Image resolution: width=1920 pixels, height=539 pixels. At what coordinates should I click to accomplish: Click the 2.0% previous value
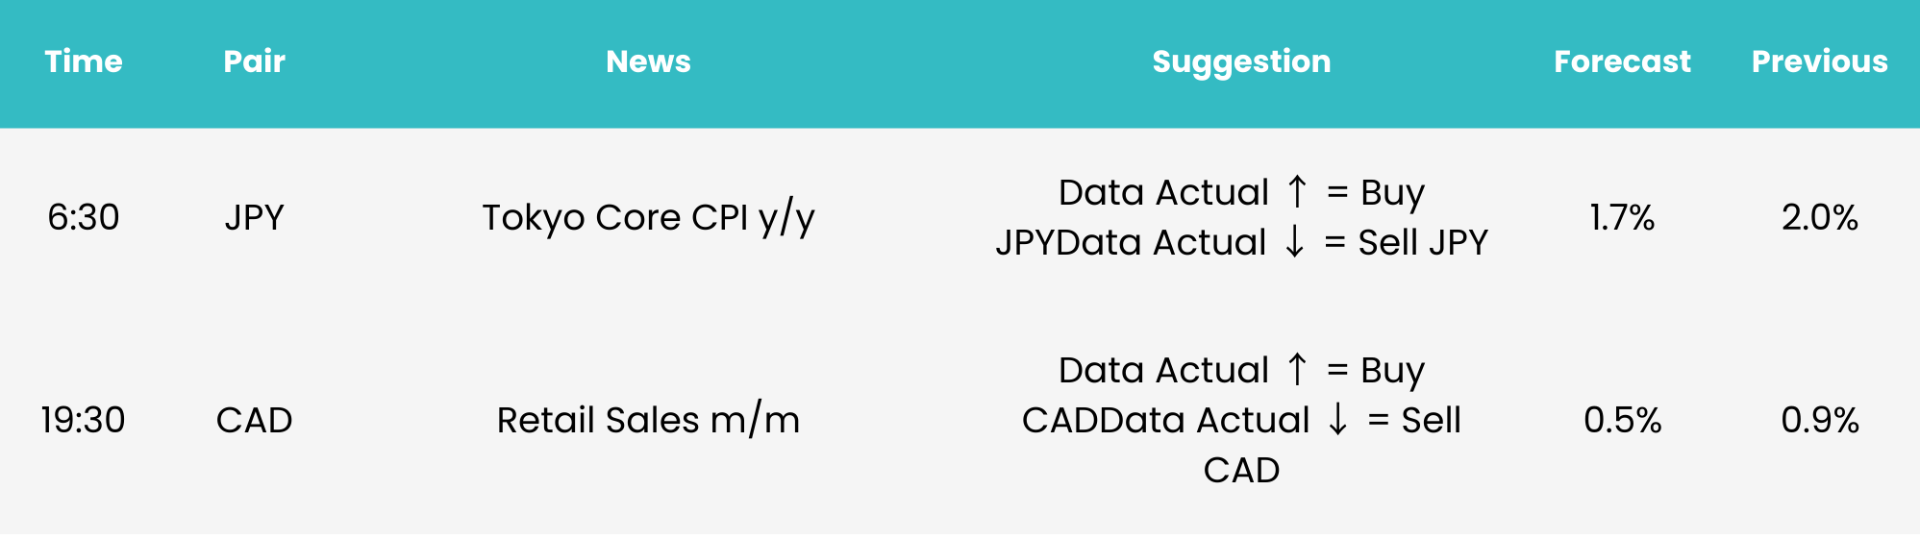coord(1820,217)
